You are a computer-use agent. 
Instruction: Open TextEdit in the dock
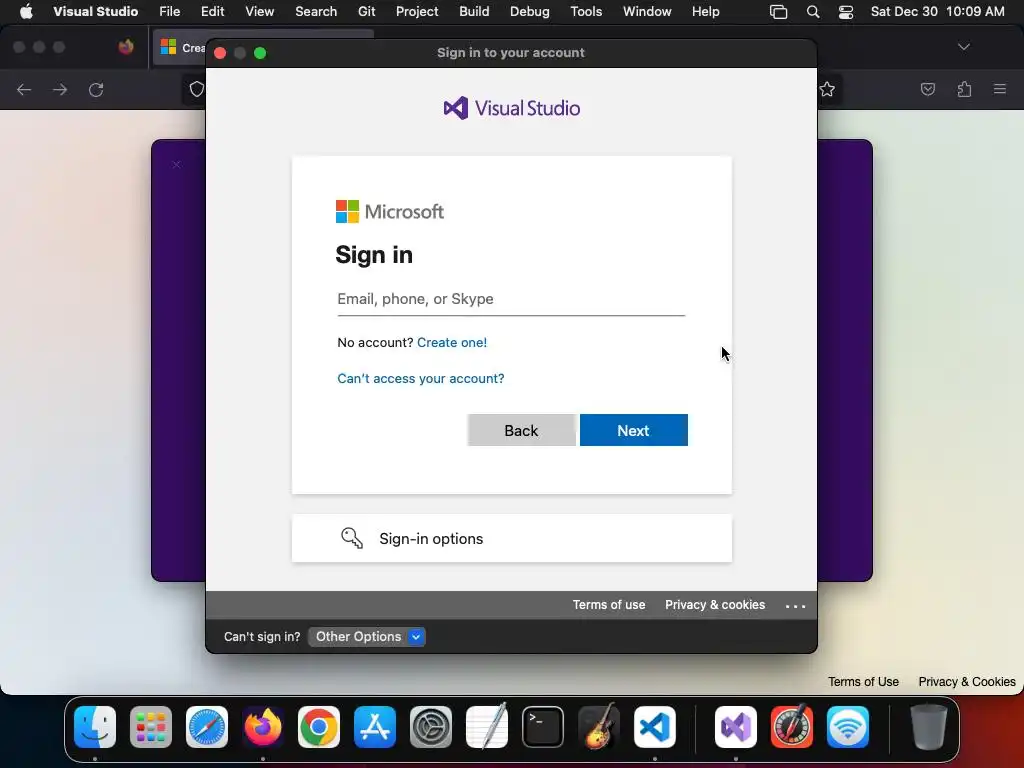click(487, 727)
